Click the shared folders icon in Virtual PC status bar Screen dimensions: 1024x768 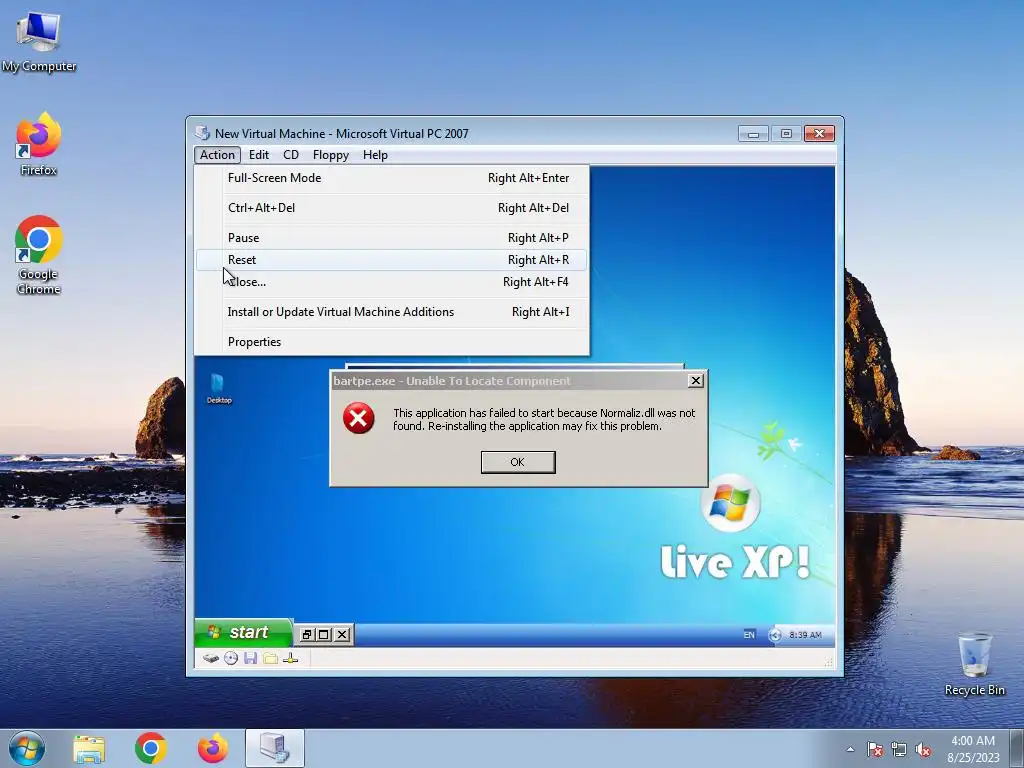(x=270, y=658)
